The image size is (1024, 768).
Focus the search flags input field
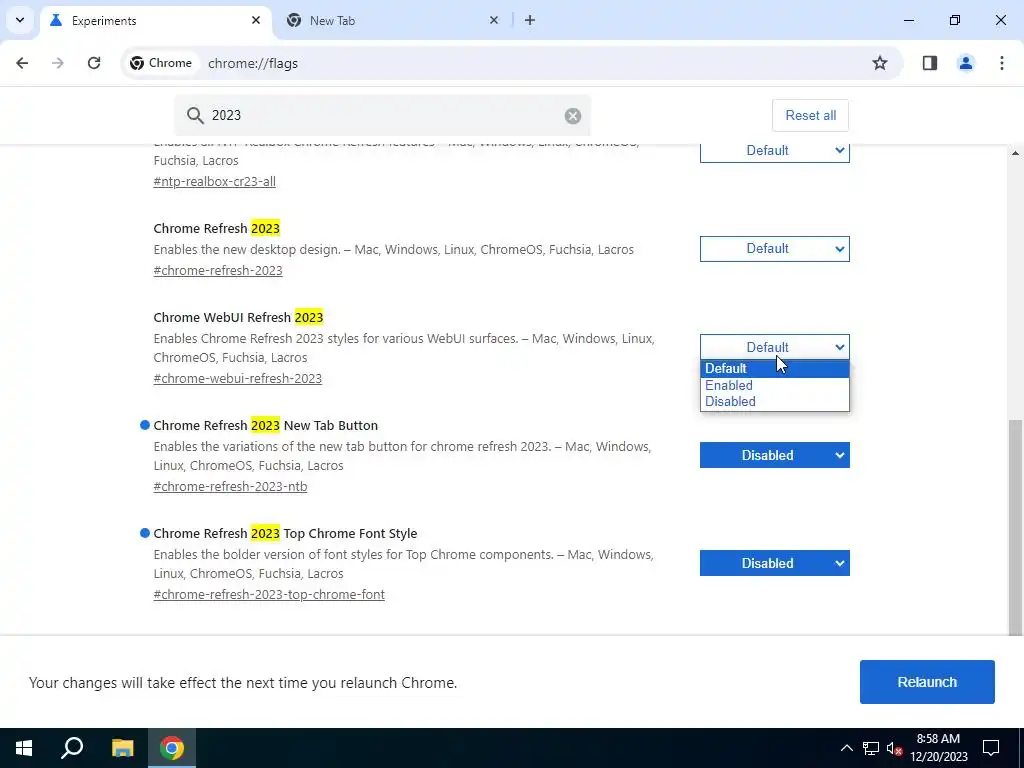(382, 116)
